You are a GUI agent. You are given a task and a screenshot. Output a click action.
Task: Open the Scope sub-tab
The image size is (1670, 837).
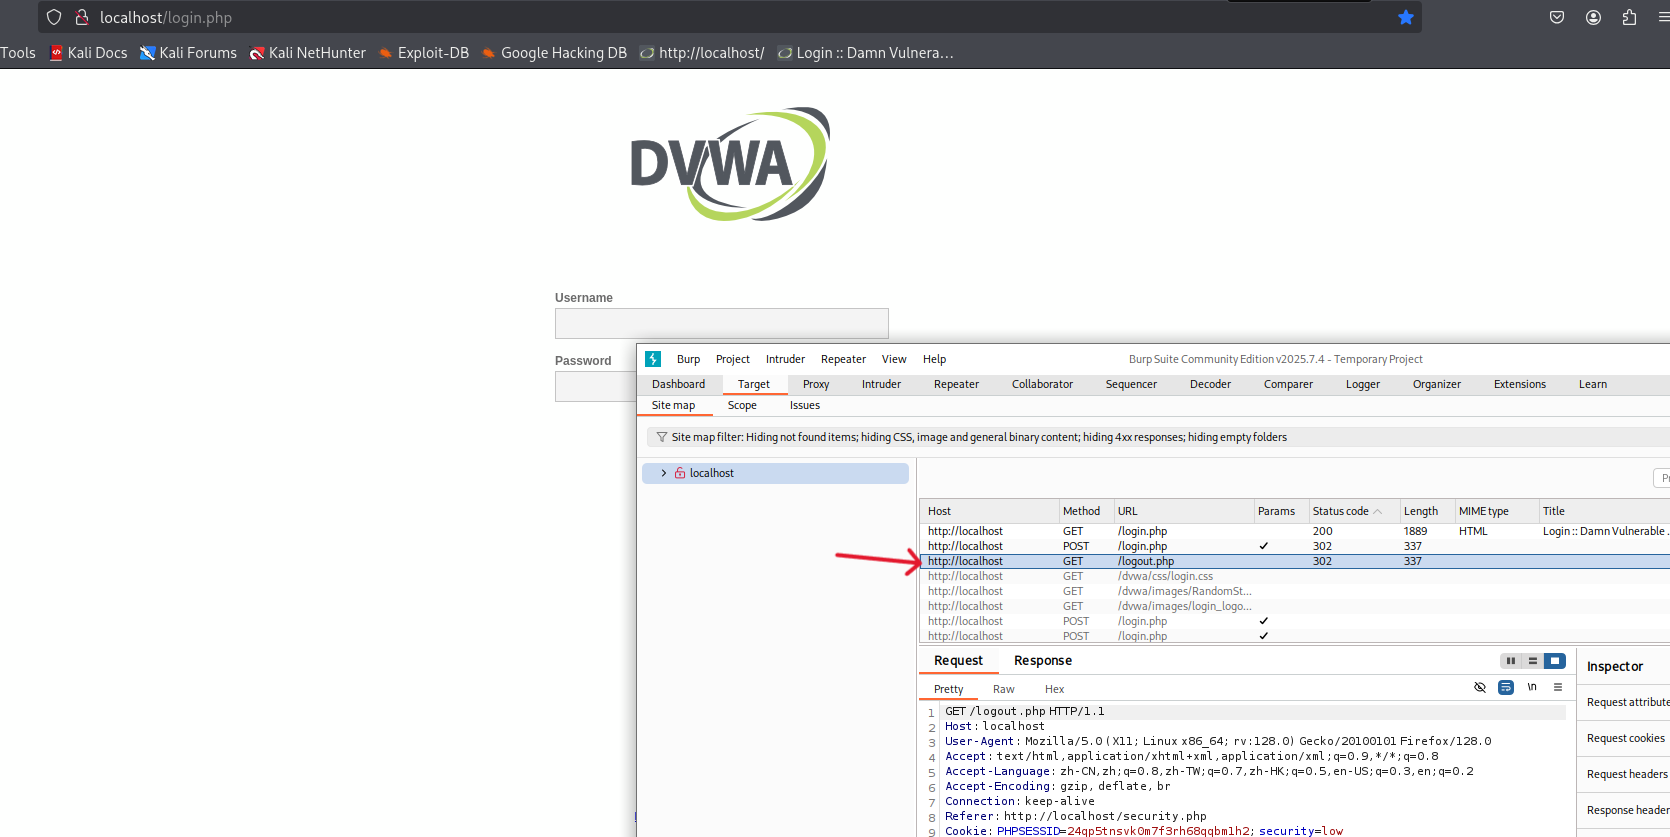coord(742,405)
